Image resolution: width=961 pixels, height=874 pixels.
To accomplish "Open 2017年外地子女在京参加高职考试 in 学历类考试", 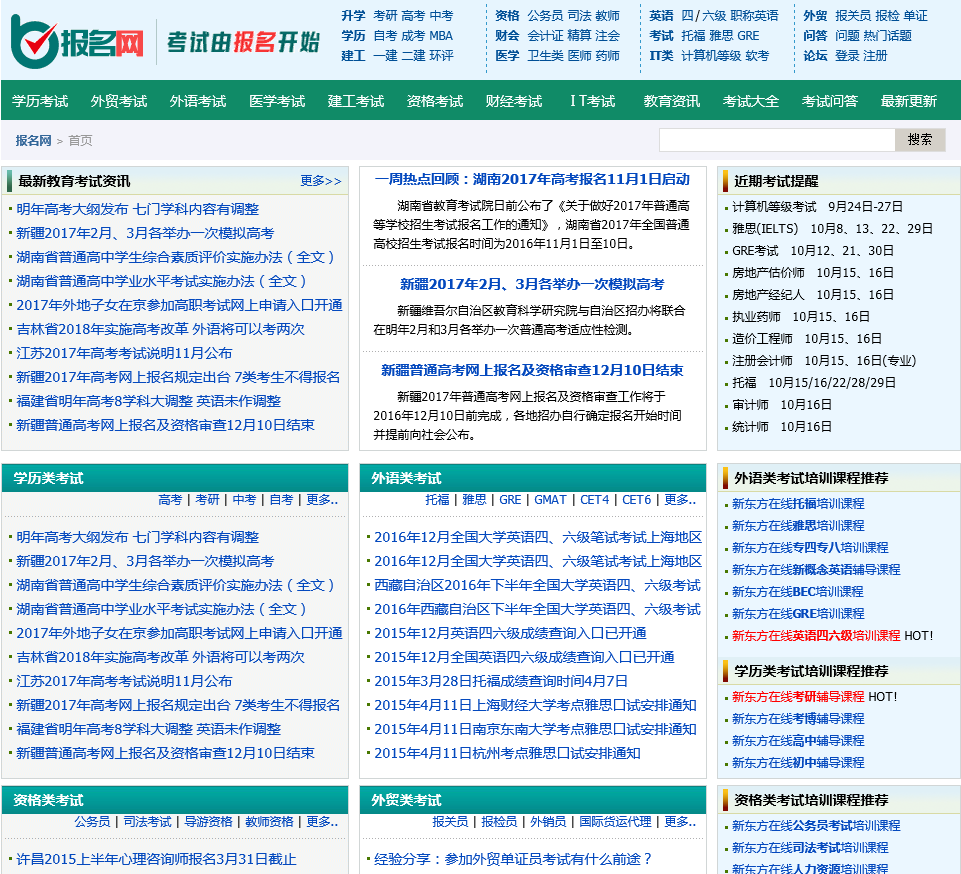I will tap(180, 634).
